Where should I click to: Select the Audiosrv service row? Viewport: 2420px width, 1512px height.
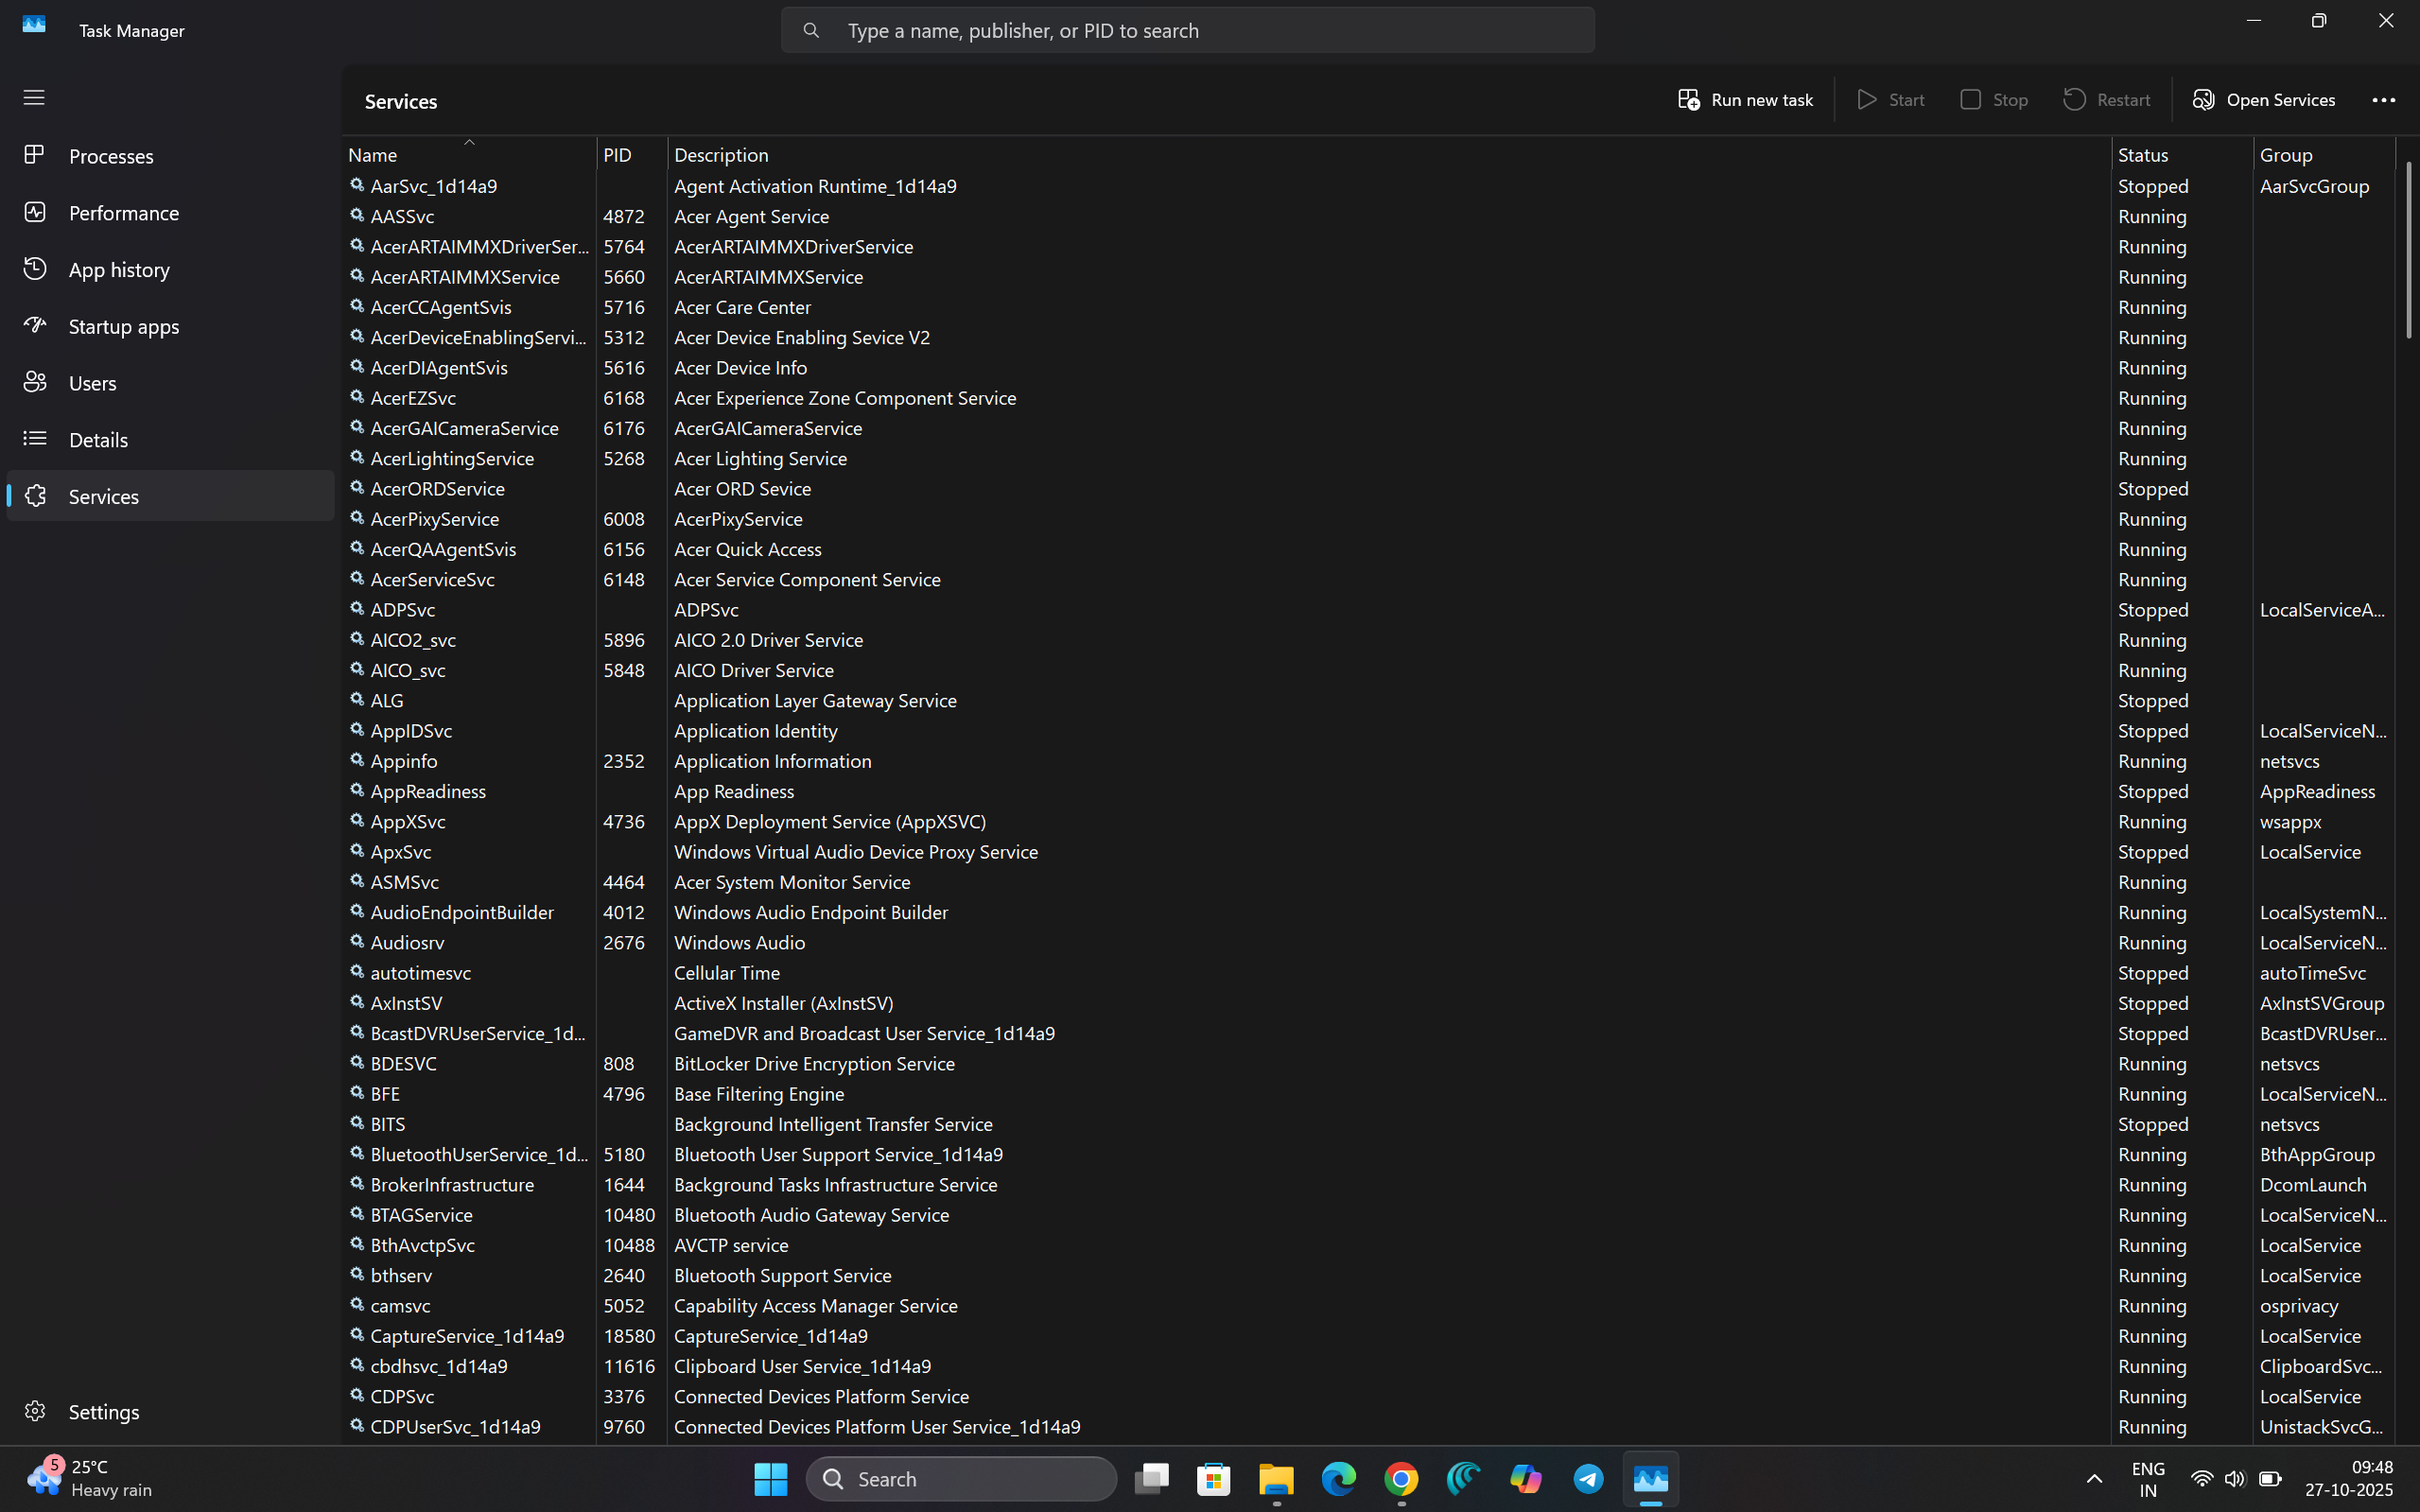(407, 942)
